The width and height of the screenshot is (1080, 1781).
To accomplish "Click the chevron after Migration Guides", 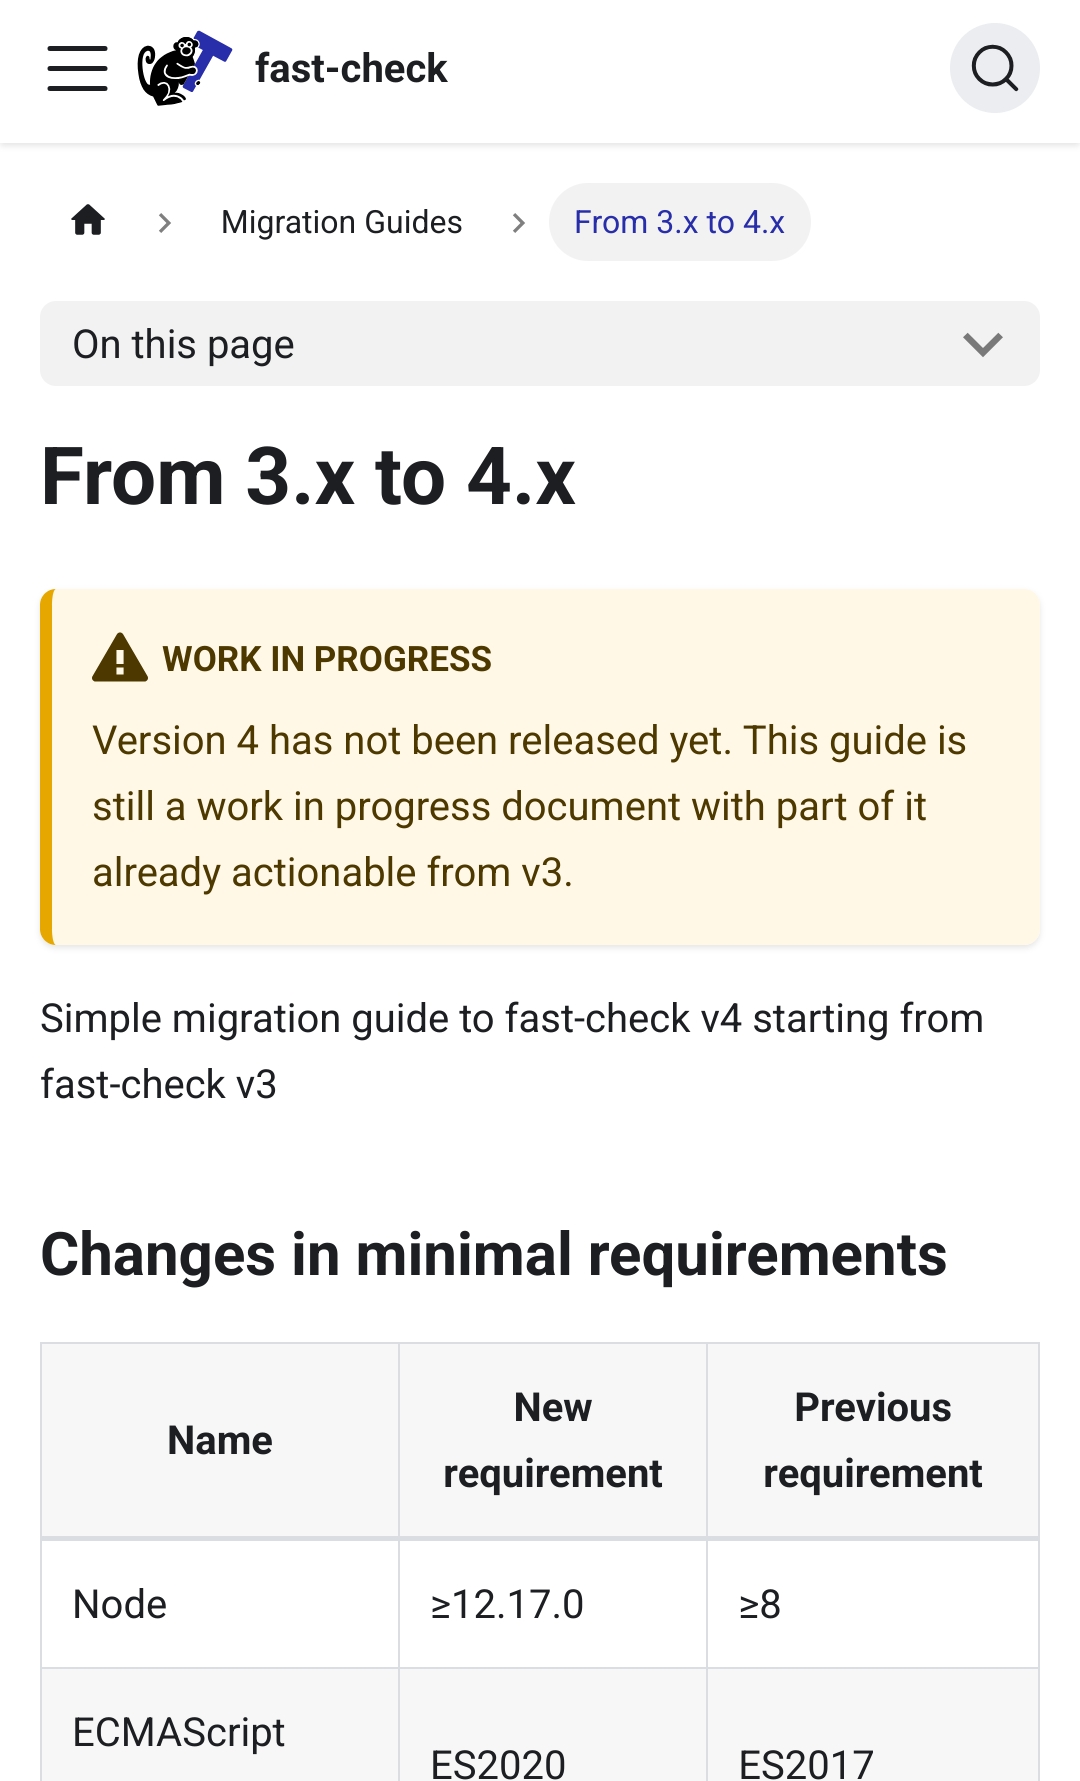I will click(518, 222).
